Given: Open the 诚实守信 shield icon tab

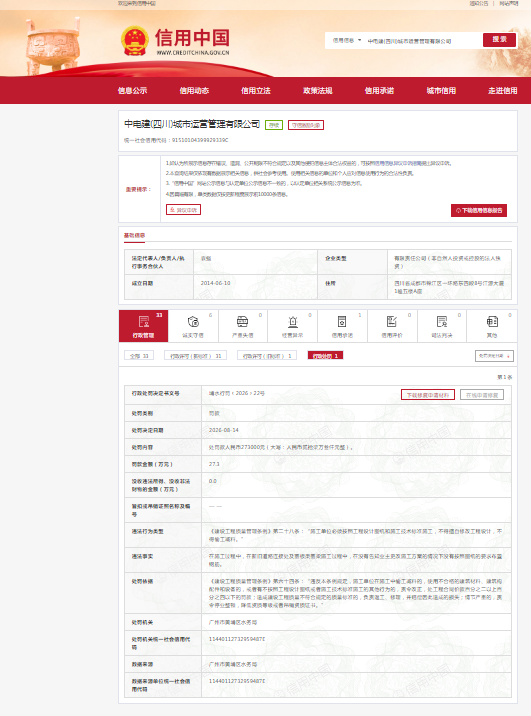Looking at the screenshot, I should point(193,326).
